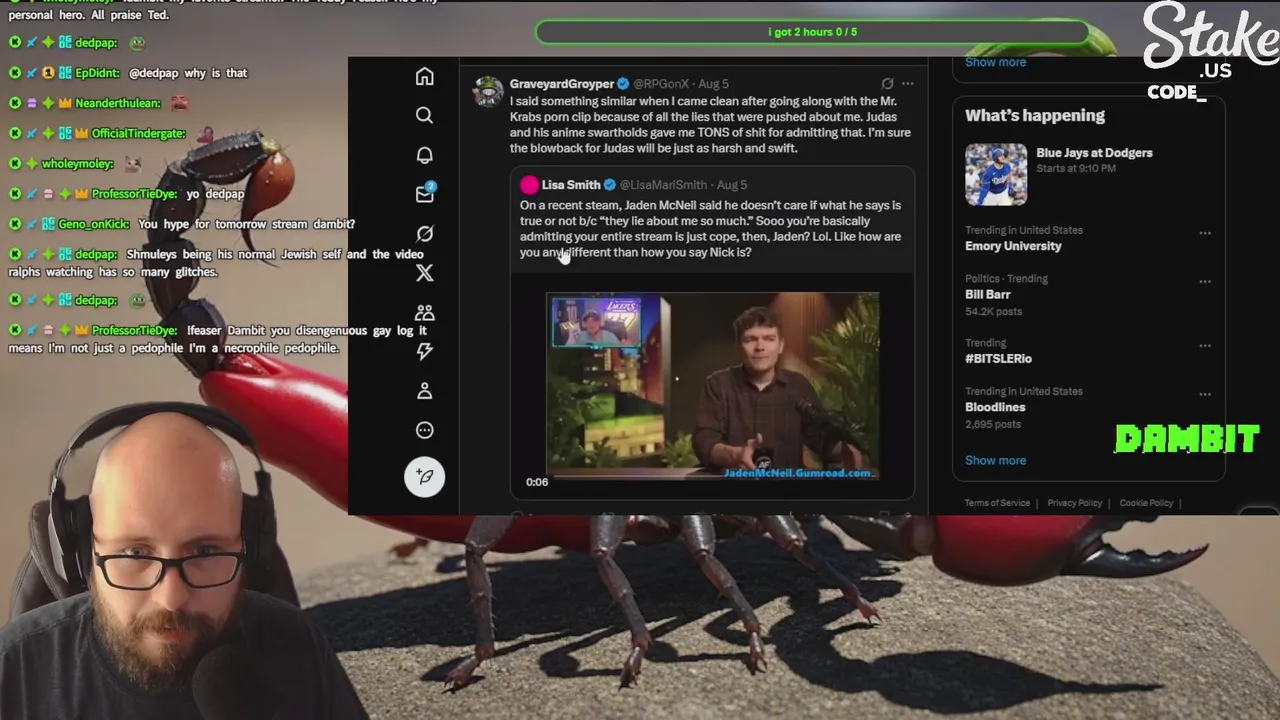This screenshot has width=1280, height=720.
Task: Play the quoted video with Jaden McNeil
Action: click(713, 386)
